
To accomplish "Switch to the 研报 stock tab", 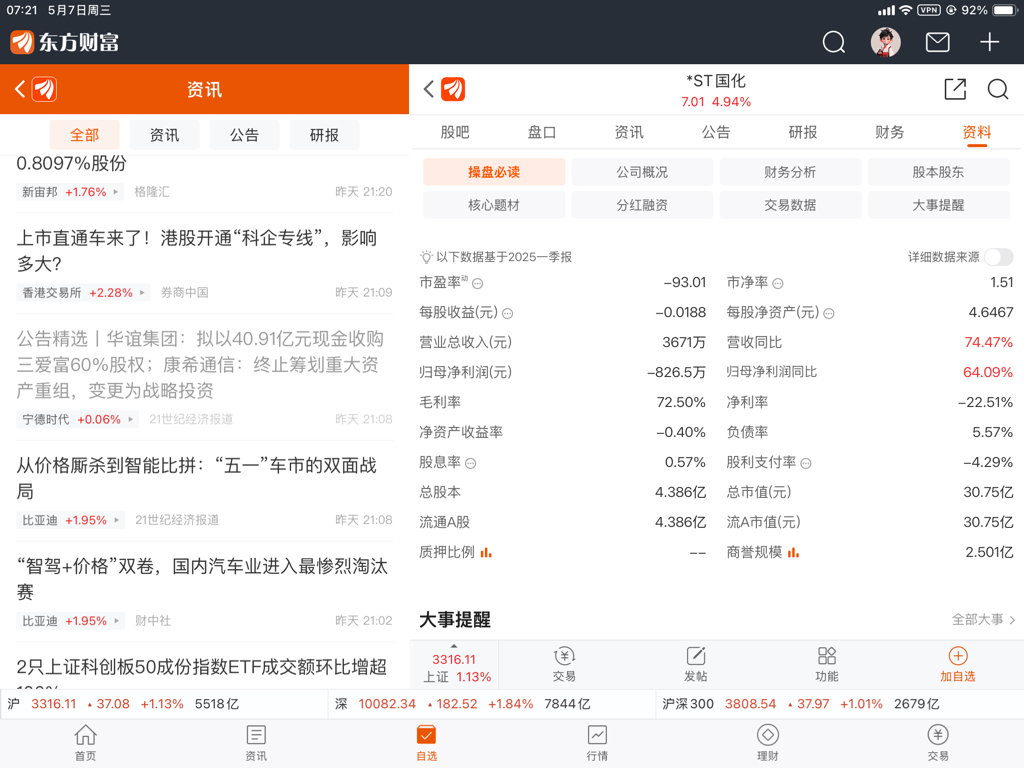I will click(x=803, y=133).
